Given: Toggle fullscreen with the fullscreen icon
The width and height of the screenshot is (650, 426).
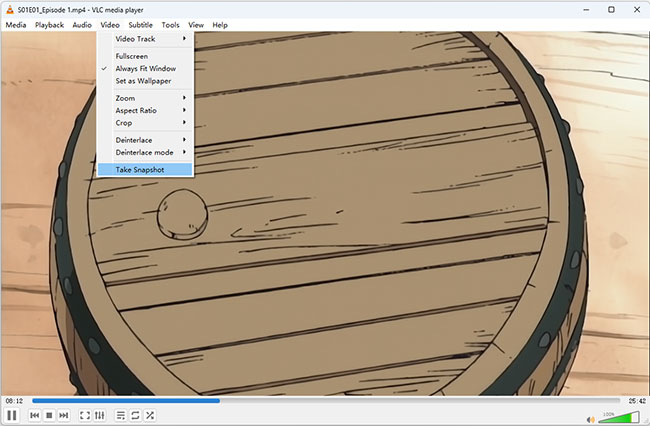Looking at the screenshot, I should click(85, 415).
